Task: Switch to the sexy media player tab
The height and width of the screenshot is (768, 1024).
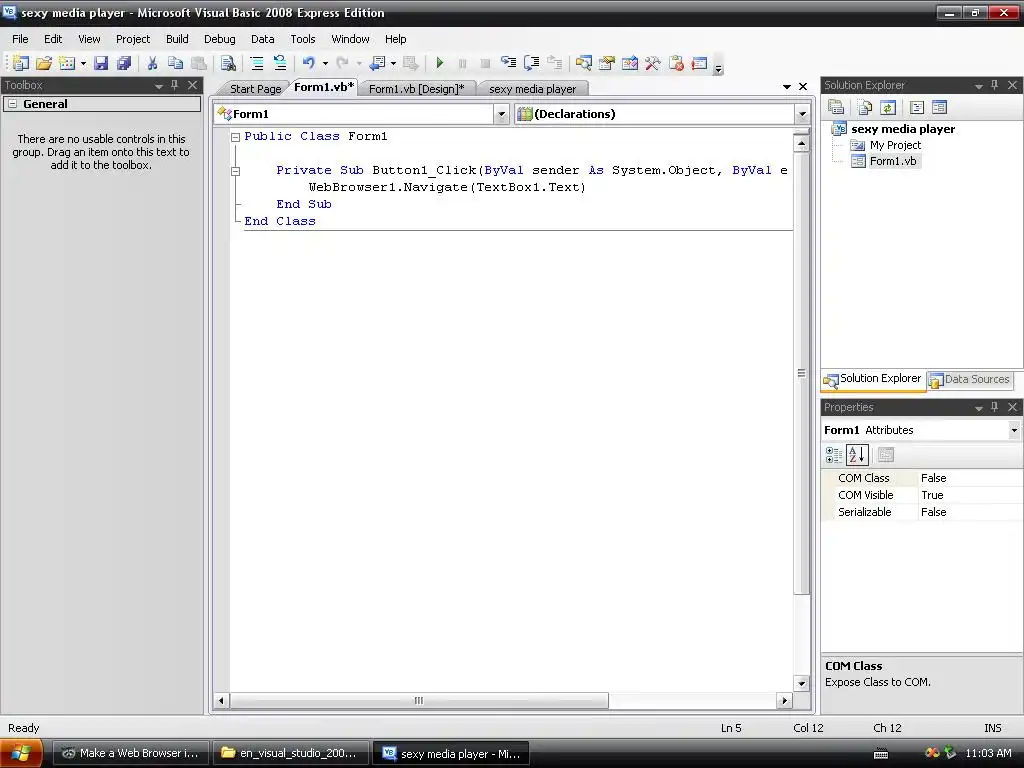Action: pos(532,89)
